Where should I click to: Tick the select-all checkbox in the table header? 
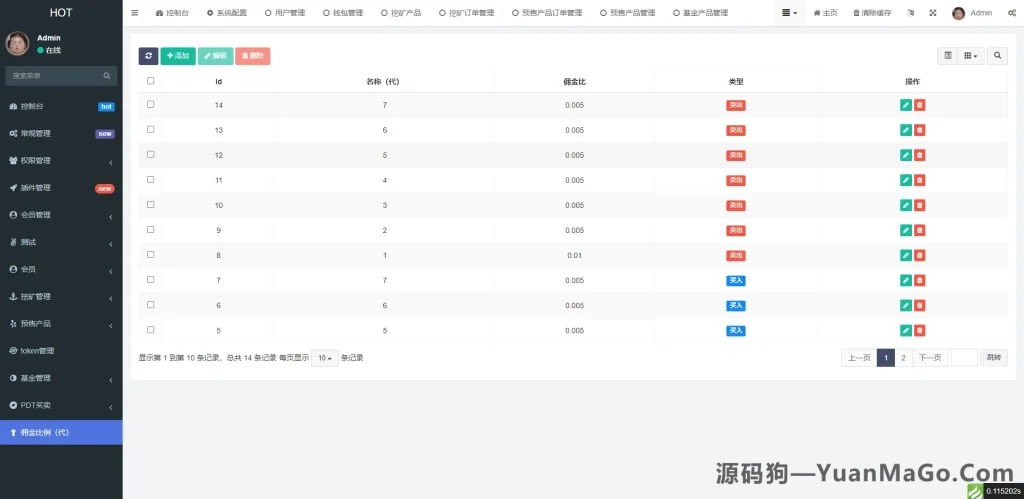[x=151, y=81]
